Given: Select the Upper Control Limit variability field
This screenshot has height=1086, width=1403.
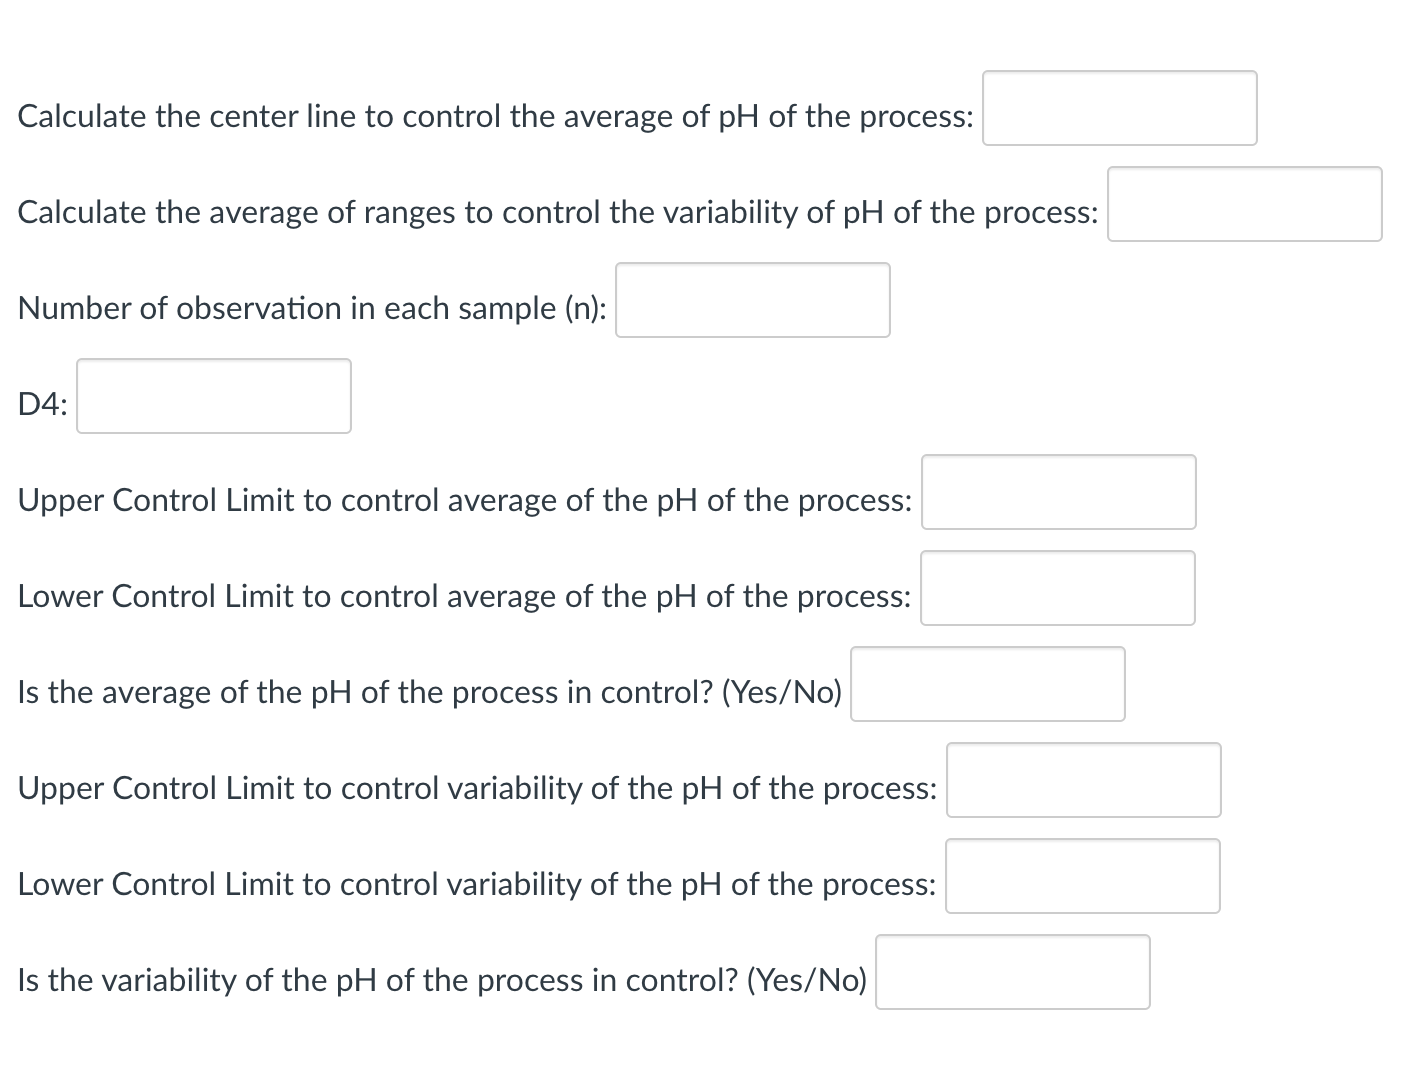Looking at the screenshot, I should click(1083, 780).
